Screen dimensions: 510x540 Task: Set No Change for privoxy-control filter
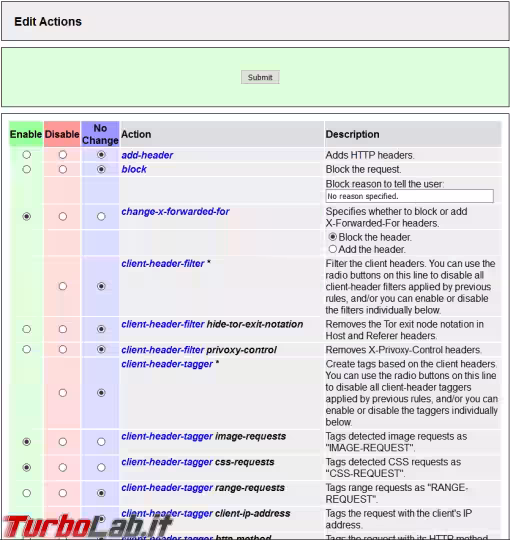coord(101,349)
